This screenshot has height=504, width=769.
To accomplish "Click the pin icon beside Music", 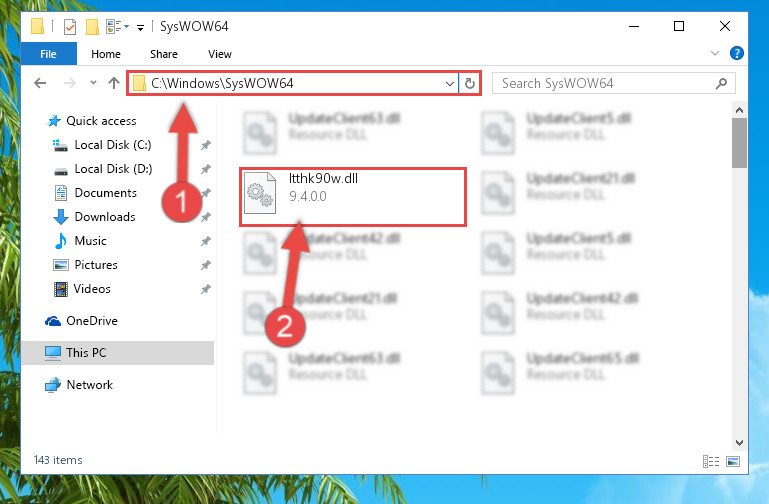I will 205,241.
